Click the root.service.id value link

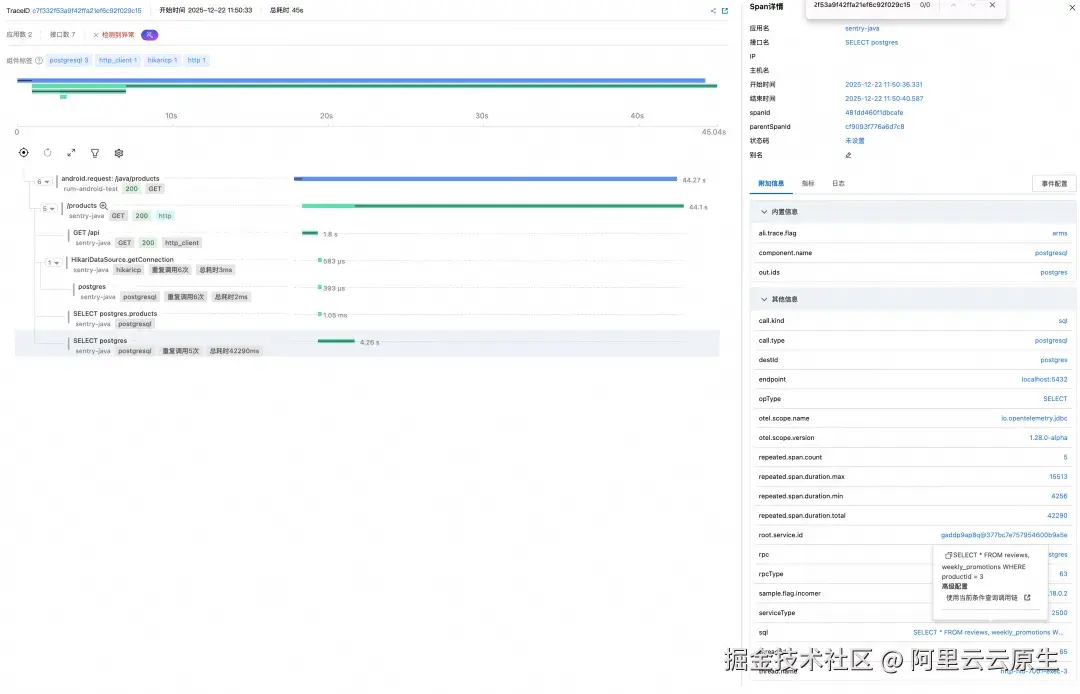[x=1004, y=536]
